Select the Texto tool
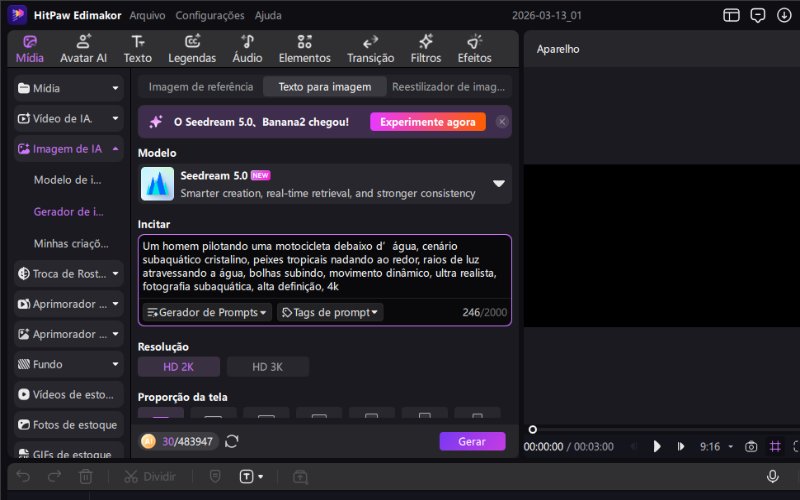This screenshot has height=500, width=800. tap(138, 49)
